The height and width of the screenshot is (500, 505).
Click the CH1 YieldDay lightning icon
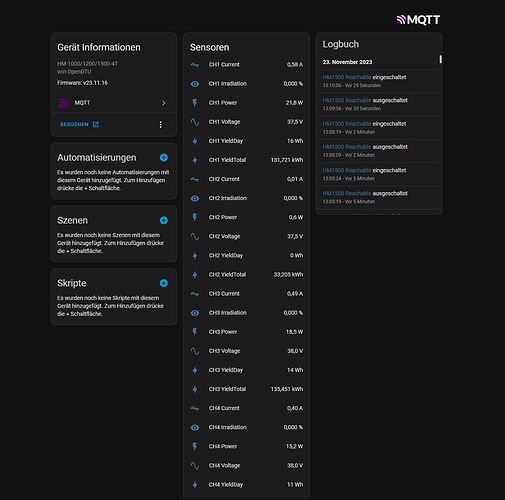click(x=195, y=141)
